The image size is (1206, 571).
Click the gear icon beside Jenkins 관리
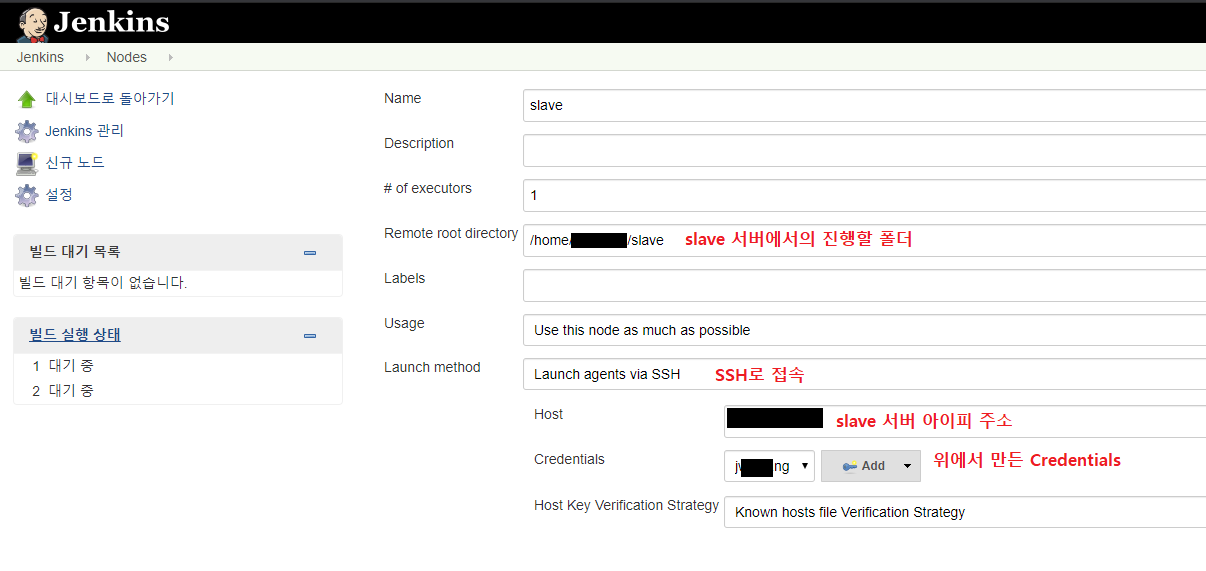27,131
